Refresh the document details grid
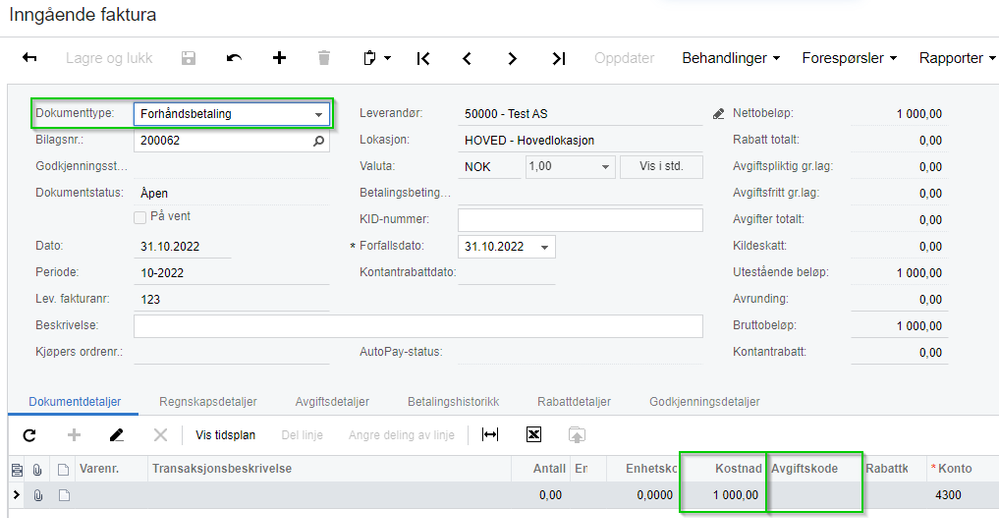The height and width of the screenshot is (518, 999). (29, 435)
